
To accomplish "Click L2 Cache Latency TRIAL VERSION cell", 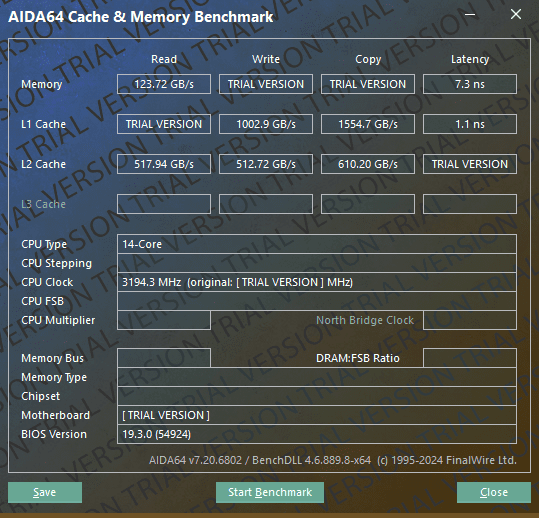I will pos(470,164).
